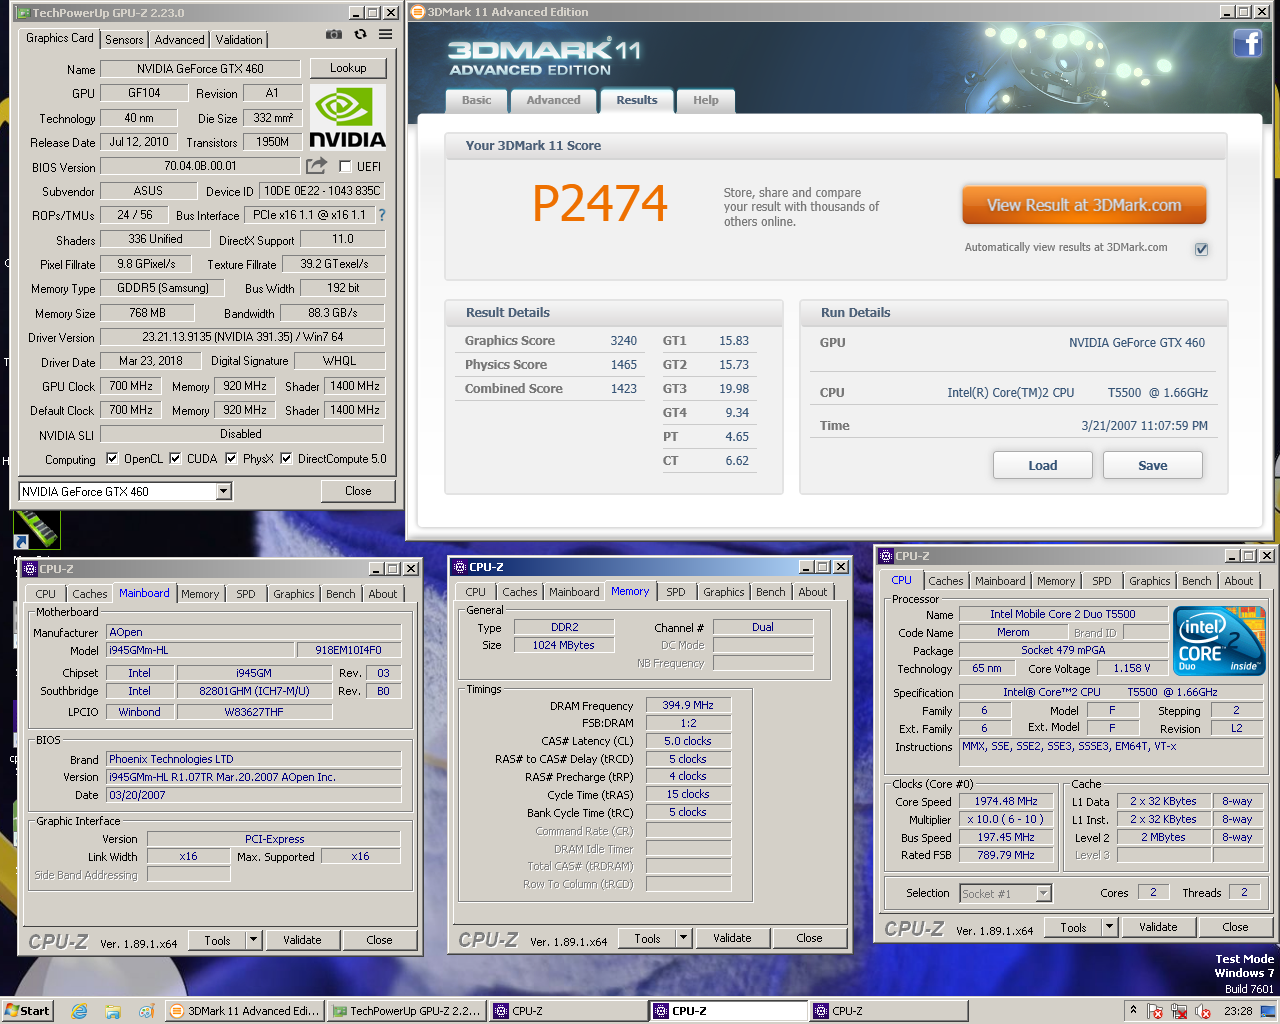Click the BIOS export arrow icon in GPU-Z

coord(317,165)
